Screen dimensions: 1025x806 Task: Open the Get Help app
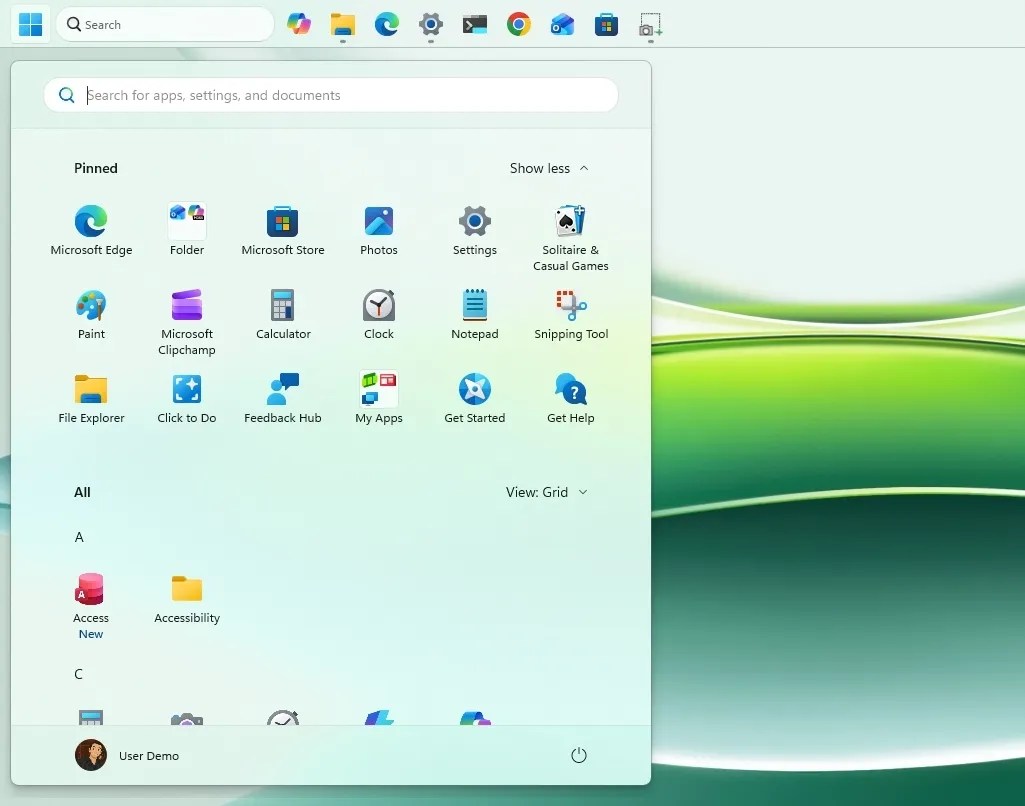pyautogui.click(x=571, y=399)
